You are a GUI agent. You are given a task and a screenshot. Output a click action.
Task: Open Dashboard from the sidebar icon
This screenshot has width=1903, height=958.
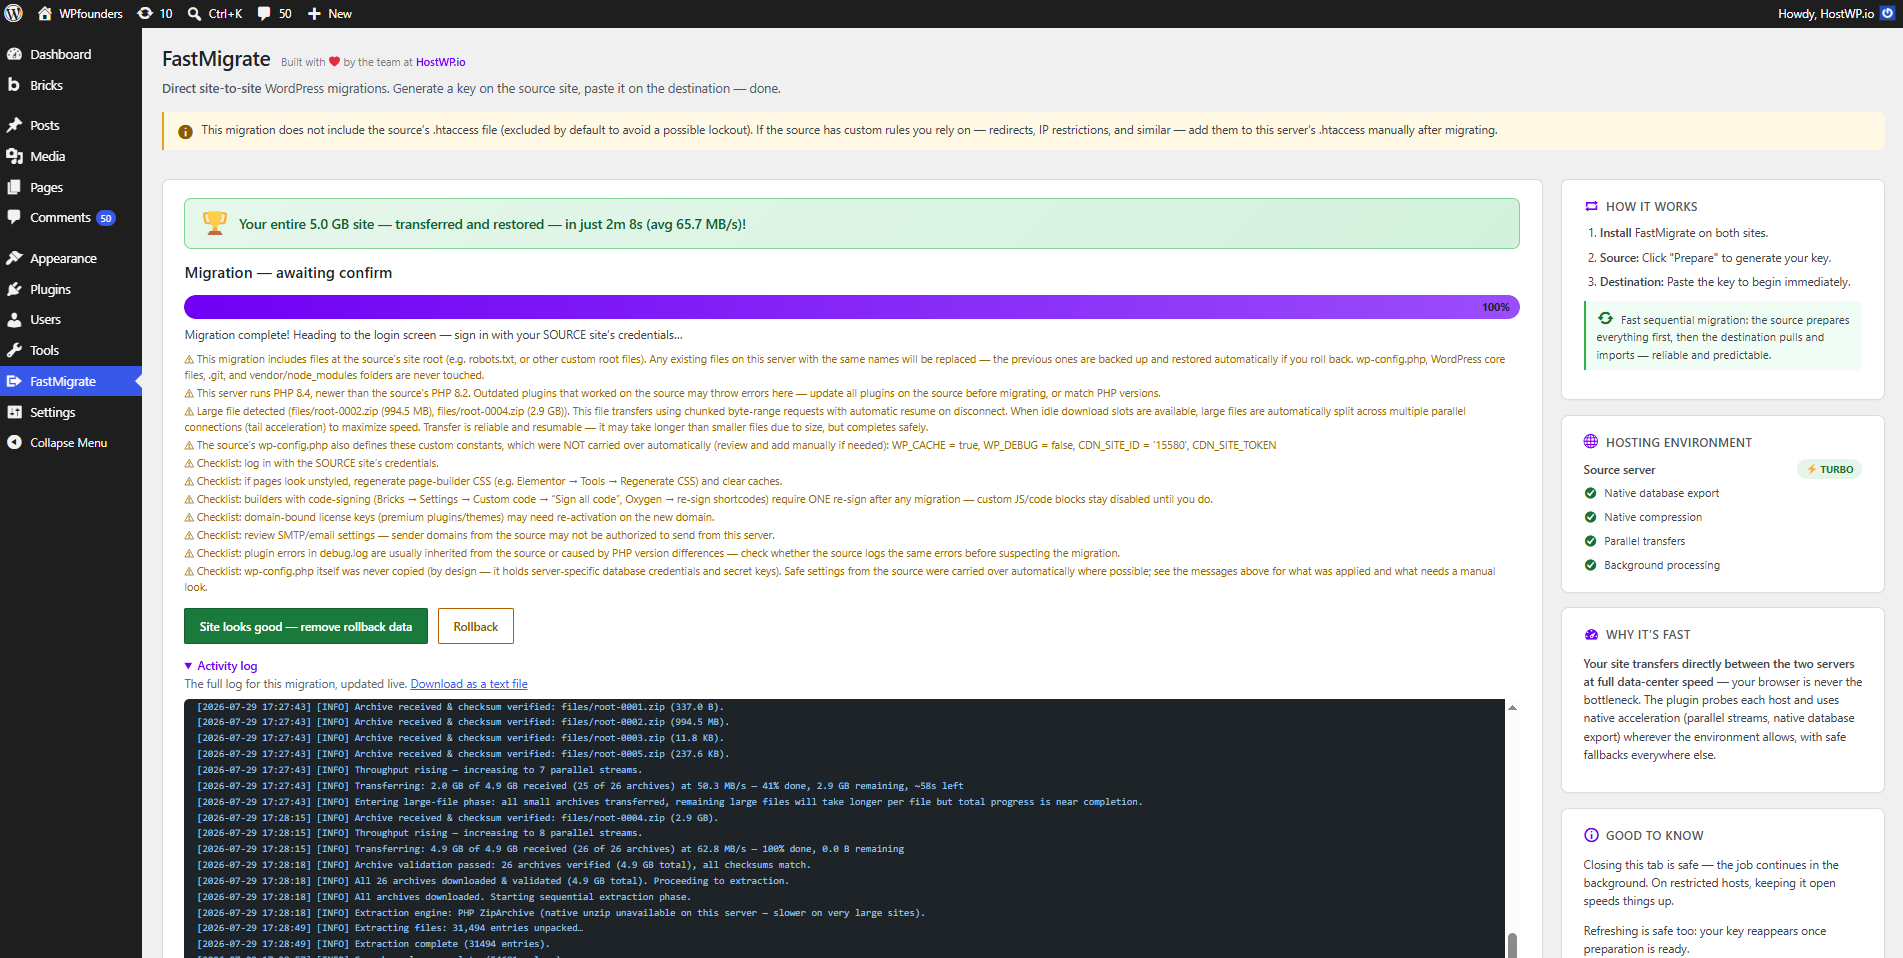(14, 54)
